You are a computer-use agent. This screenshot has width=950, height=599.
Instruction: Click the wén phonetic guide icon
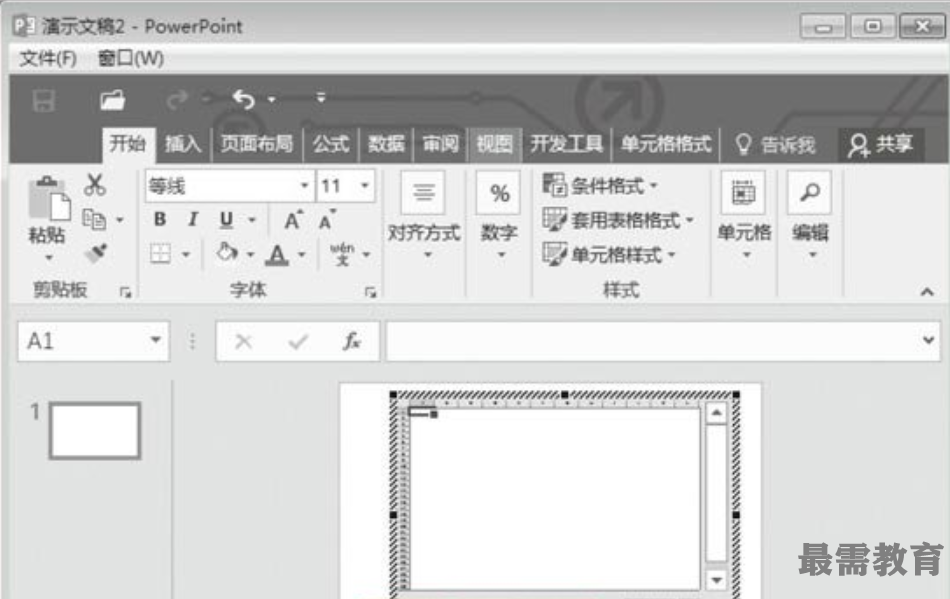tap(342, 254)
